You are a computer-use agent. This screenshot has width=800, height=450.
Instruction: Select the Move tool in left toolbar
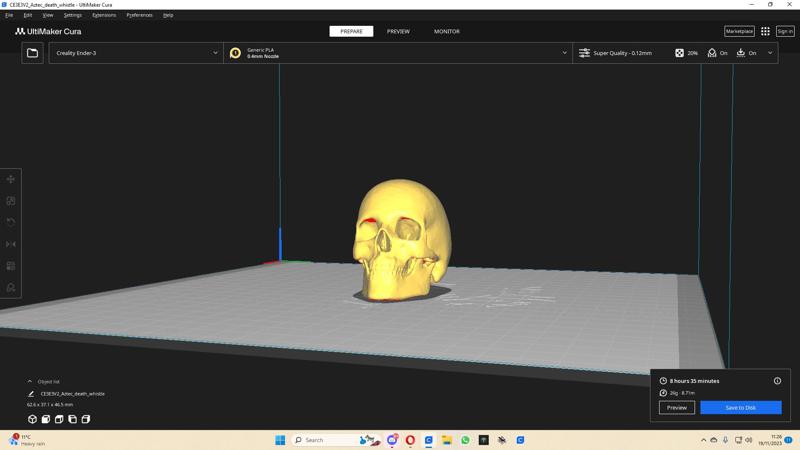pos(11,179)
